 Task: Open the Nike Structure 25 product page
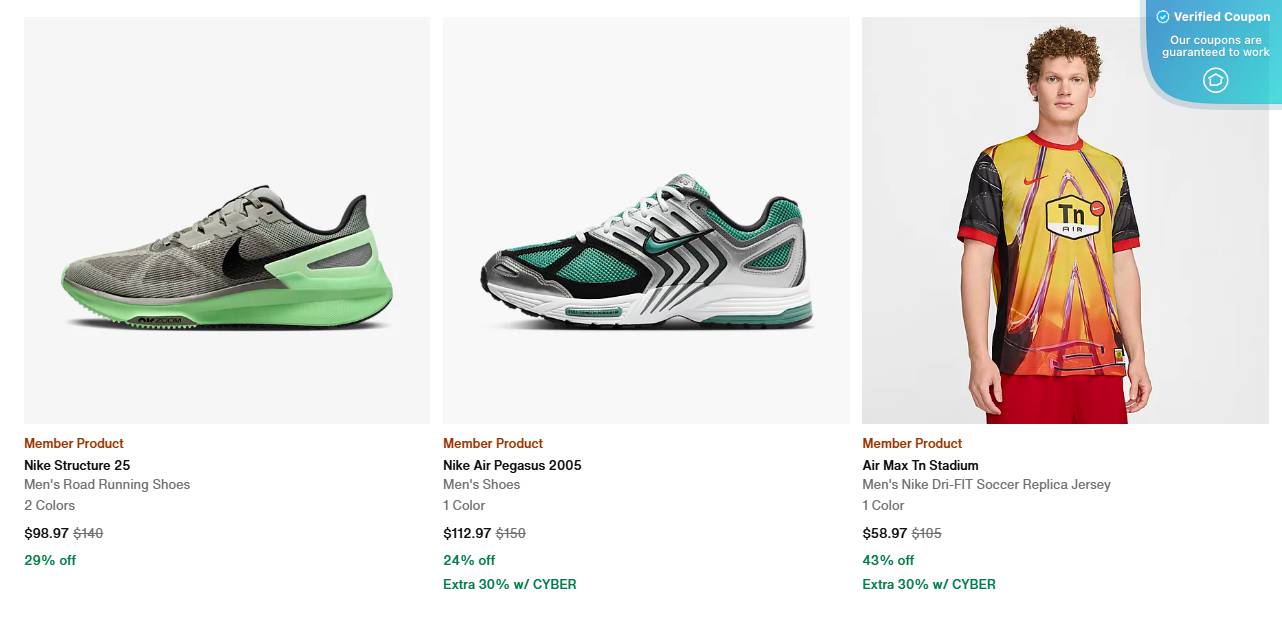[x=77, y=465]
